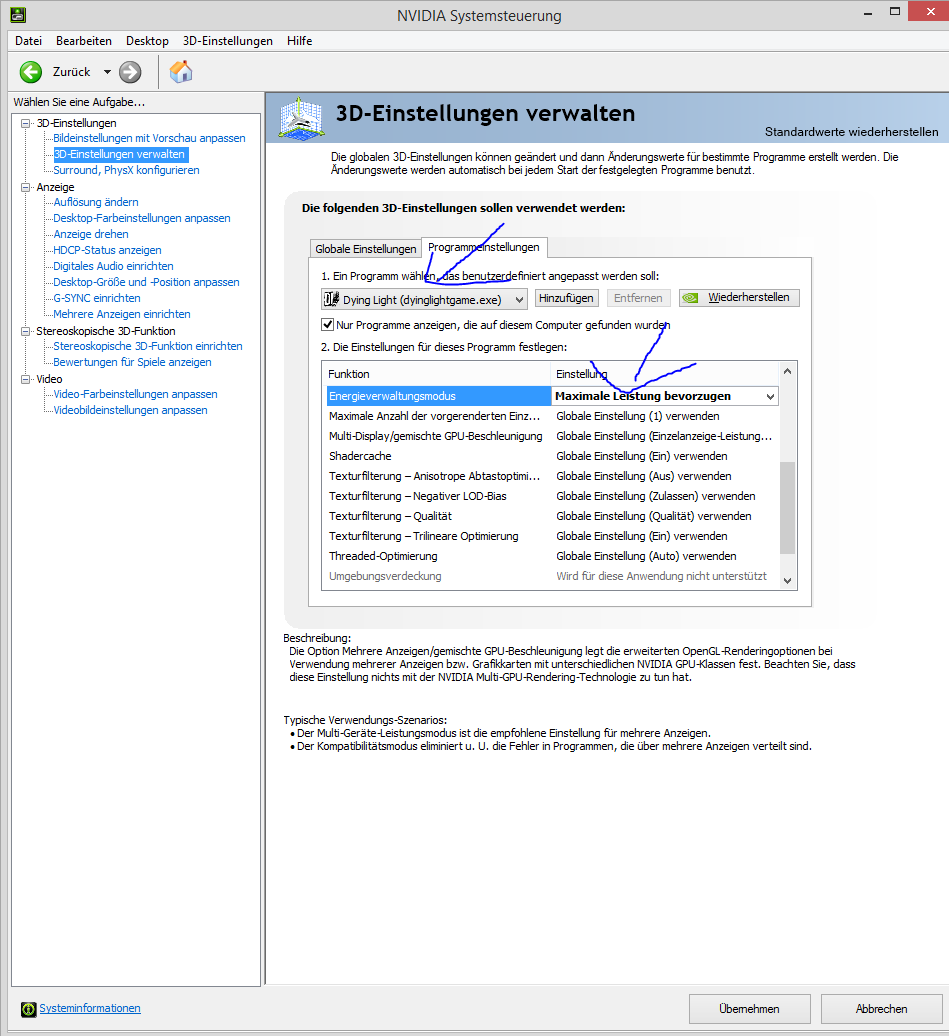
Task: Click the green Zurück back arrow icon
Action: (x=30, y=72)
